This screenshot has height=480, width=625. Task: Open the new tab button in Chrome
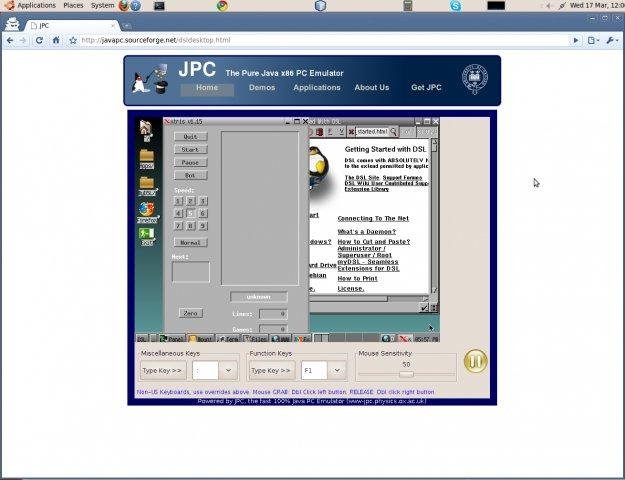coord(127,26)
